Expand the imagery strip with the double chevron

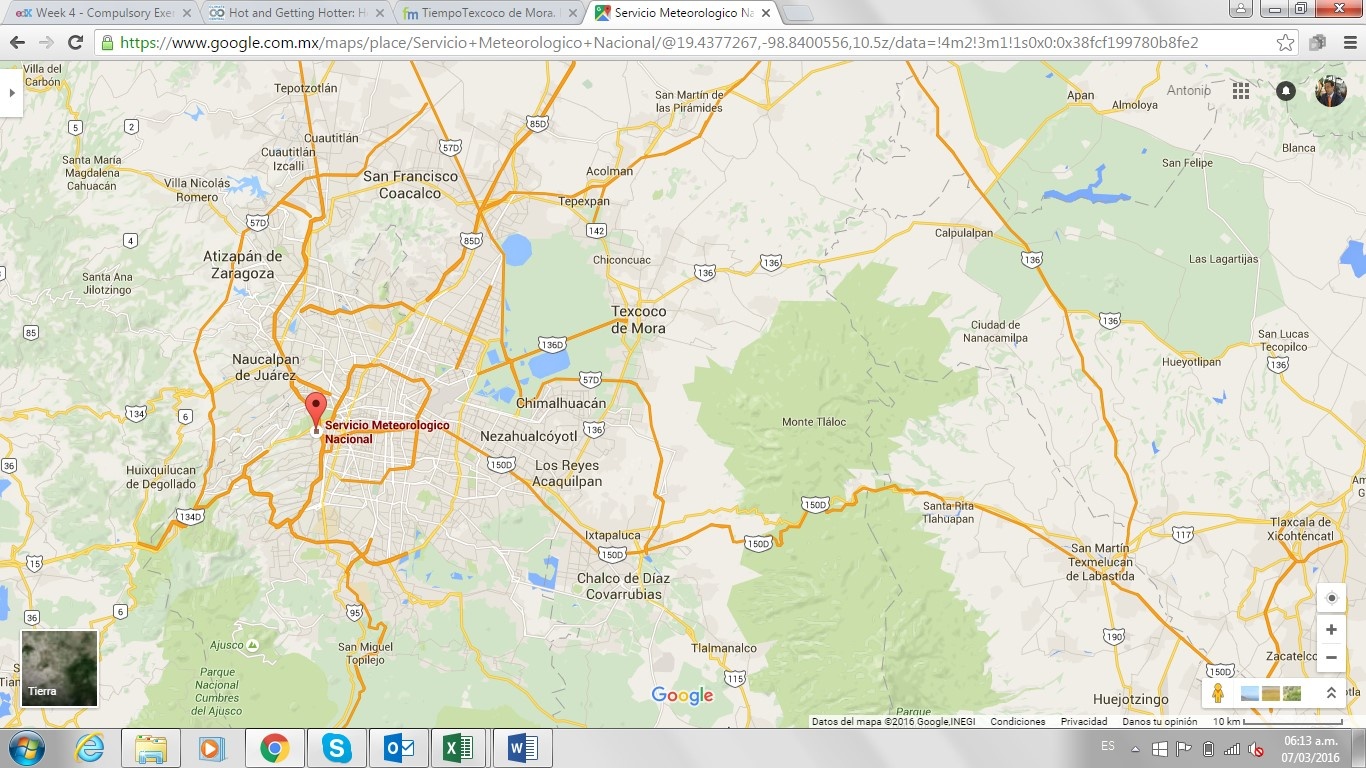point(1331,693)
